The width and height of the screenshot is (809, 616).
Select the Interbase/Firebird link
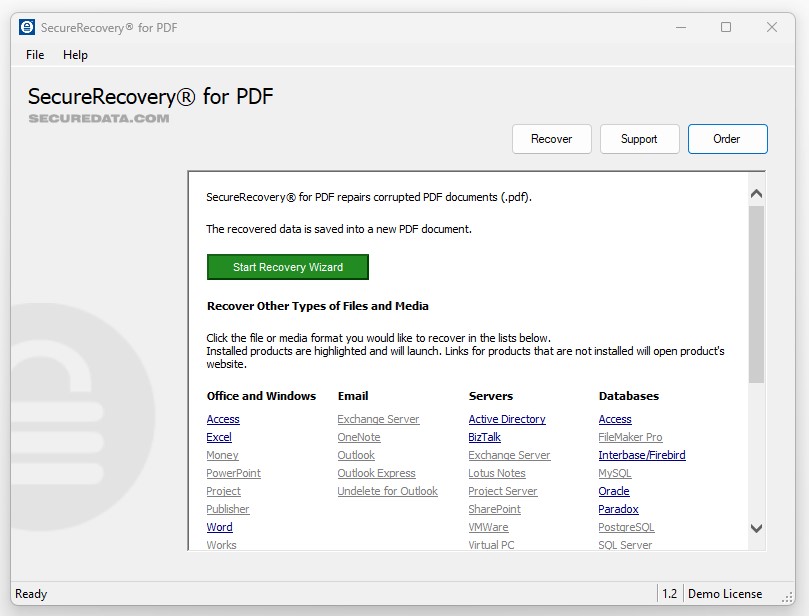pyautogui.click(x=642, y=455)
